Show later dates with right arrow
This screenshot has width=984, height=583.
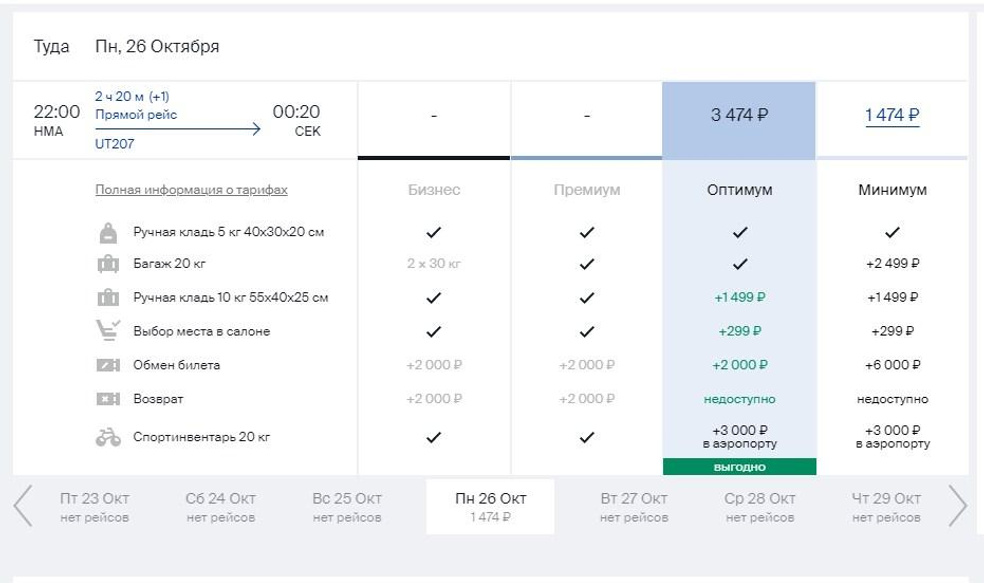click(958, 506)
